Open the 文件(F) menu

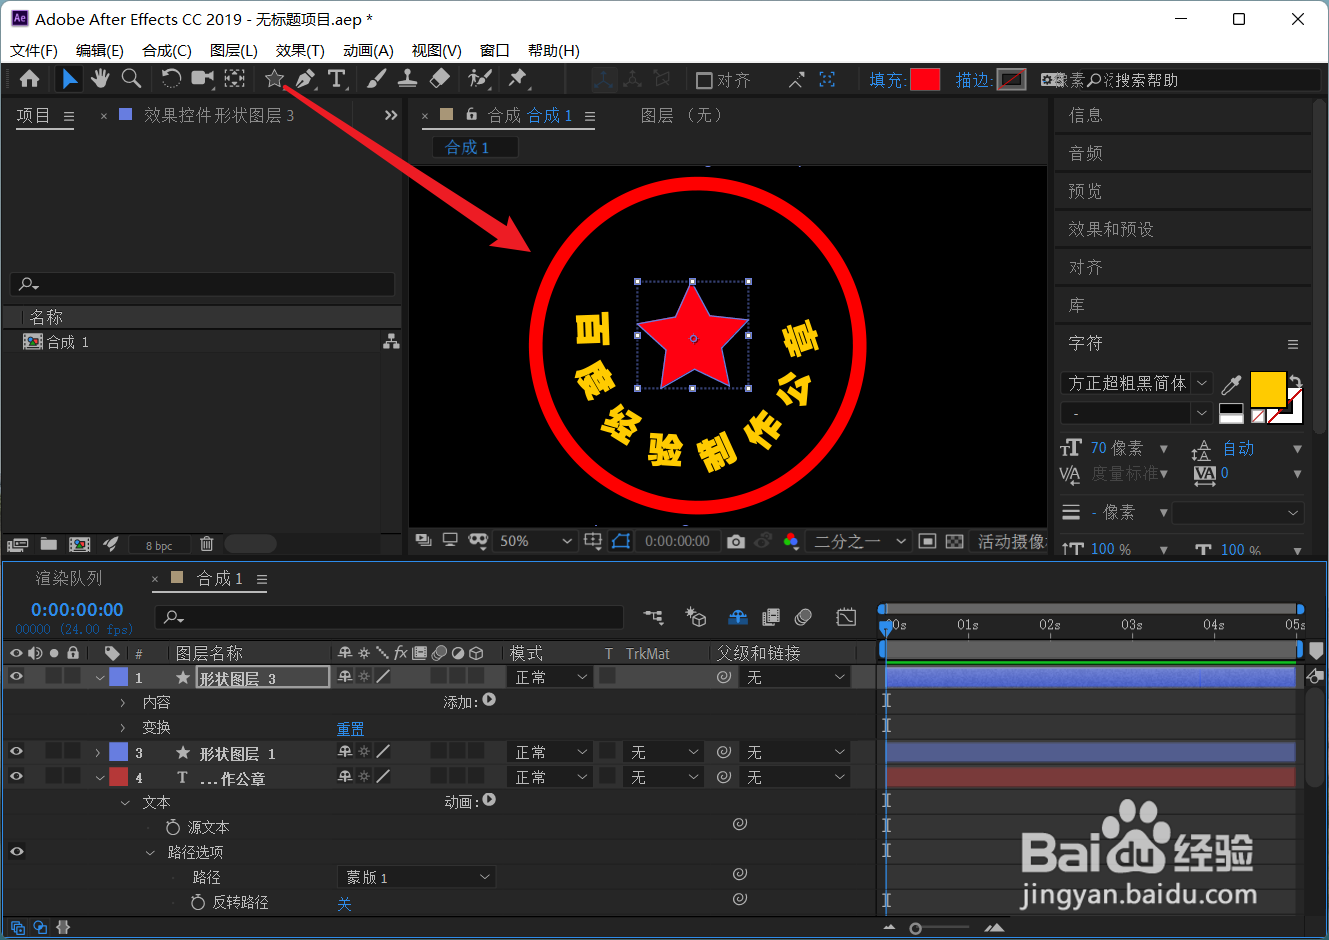coord(34,50)
